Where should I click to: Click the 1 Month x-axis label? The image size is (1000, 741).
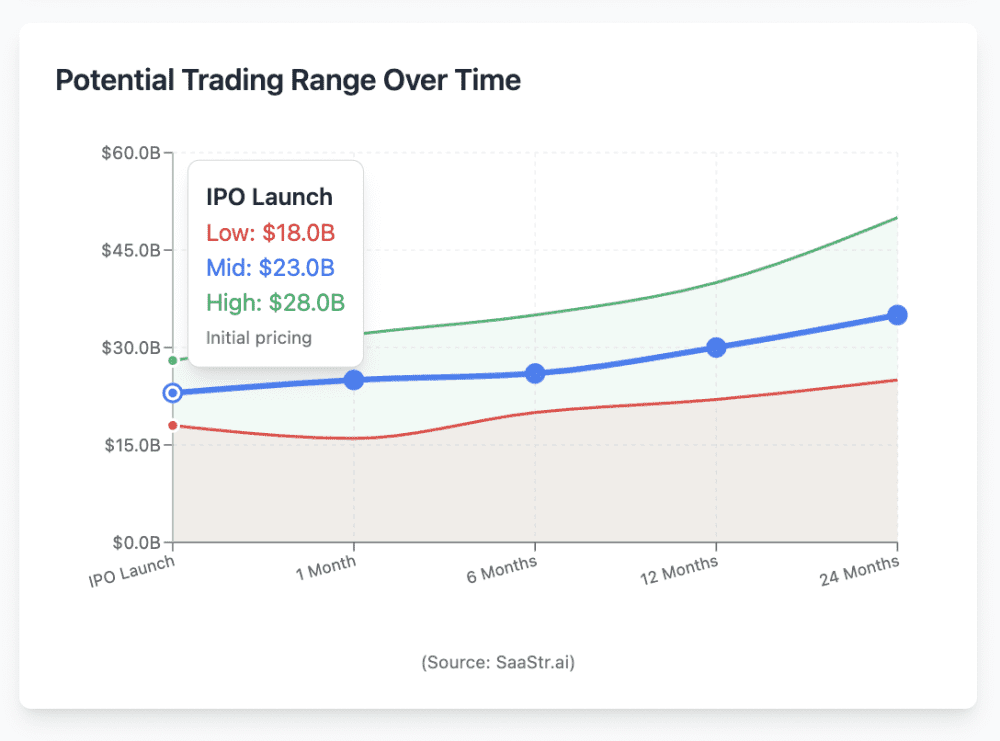tap(326, 568)
